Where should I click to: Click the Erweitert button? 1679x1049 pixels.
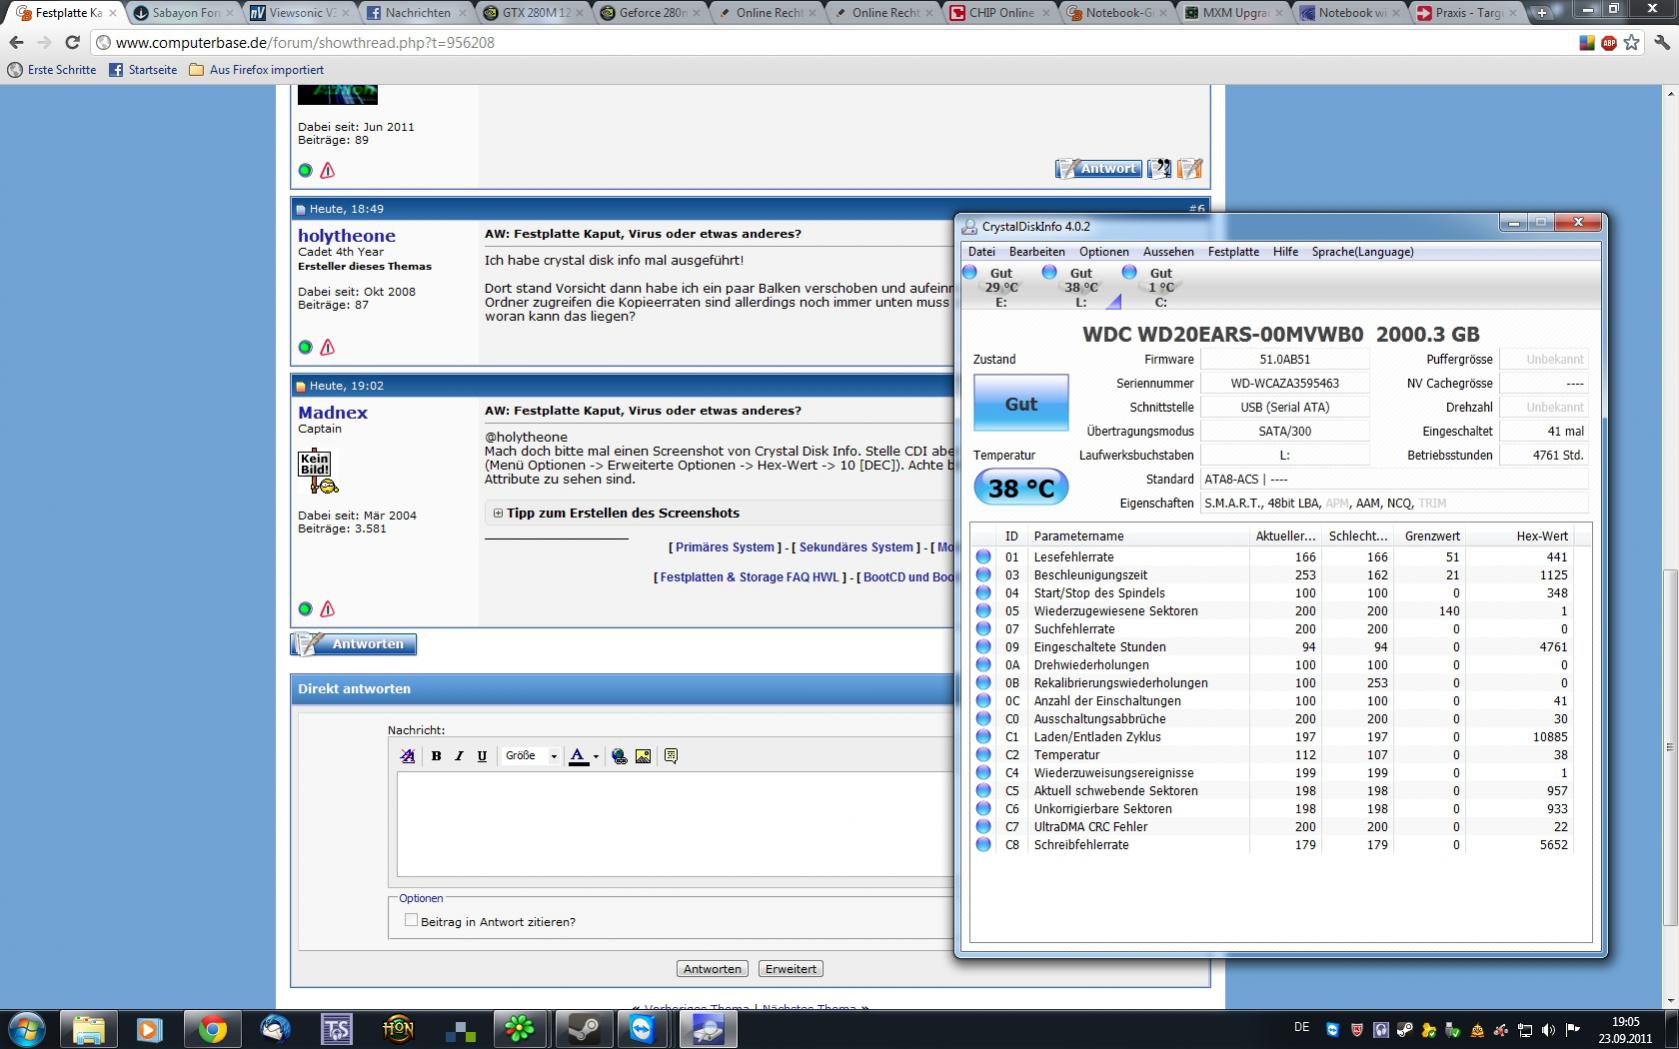[x=791, y=969]
